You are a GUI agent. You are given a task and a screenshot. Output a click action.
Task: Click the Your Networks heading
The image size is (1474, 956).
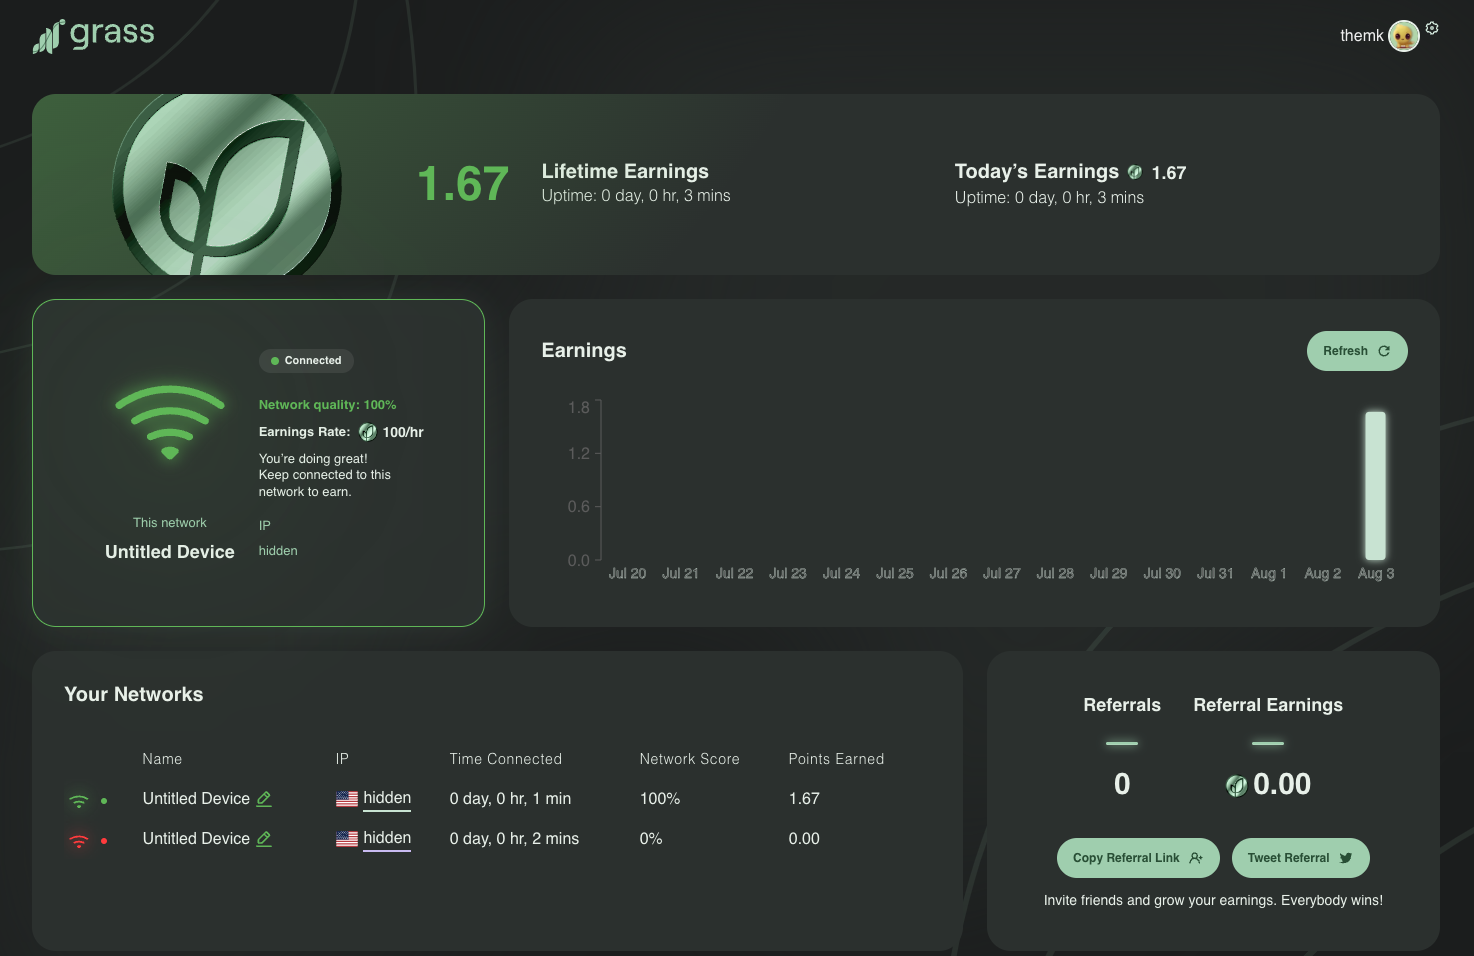tap(134, 694)
